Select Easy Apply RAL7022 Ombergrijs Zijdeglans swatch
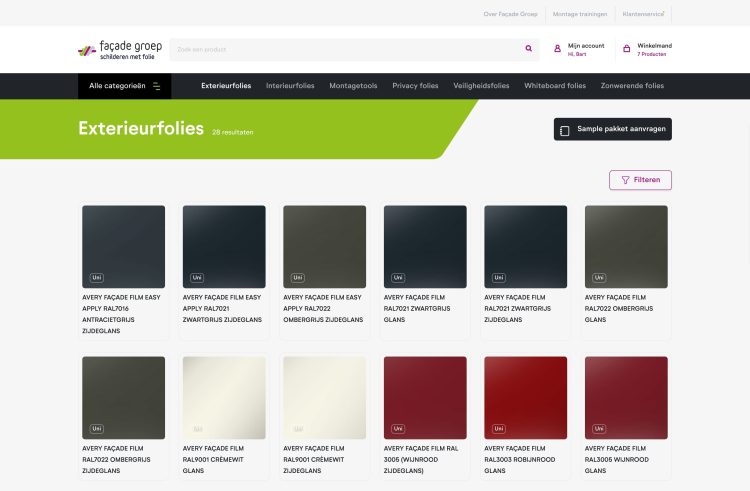The width and height of the screenshot is (750, 491). pos(324,247)
